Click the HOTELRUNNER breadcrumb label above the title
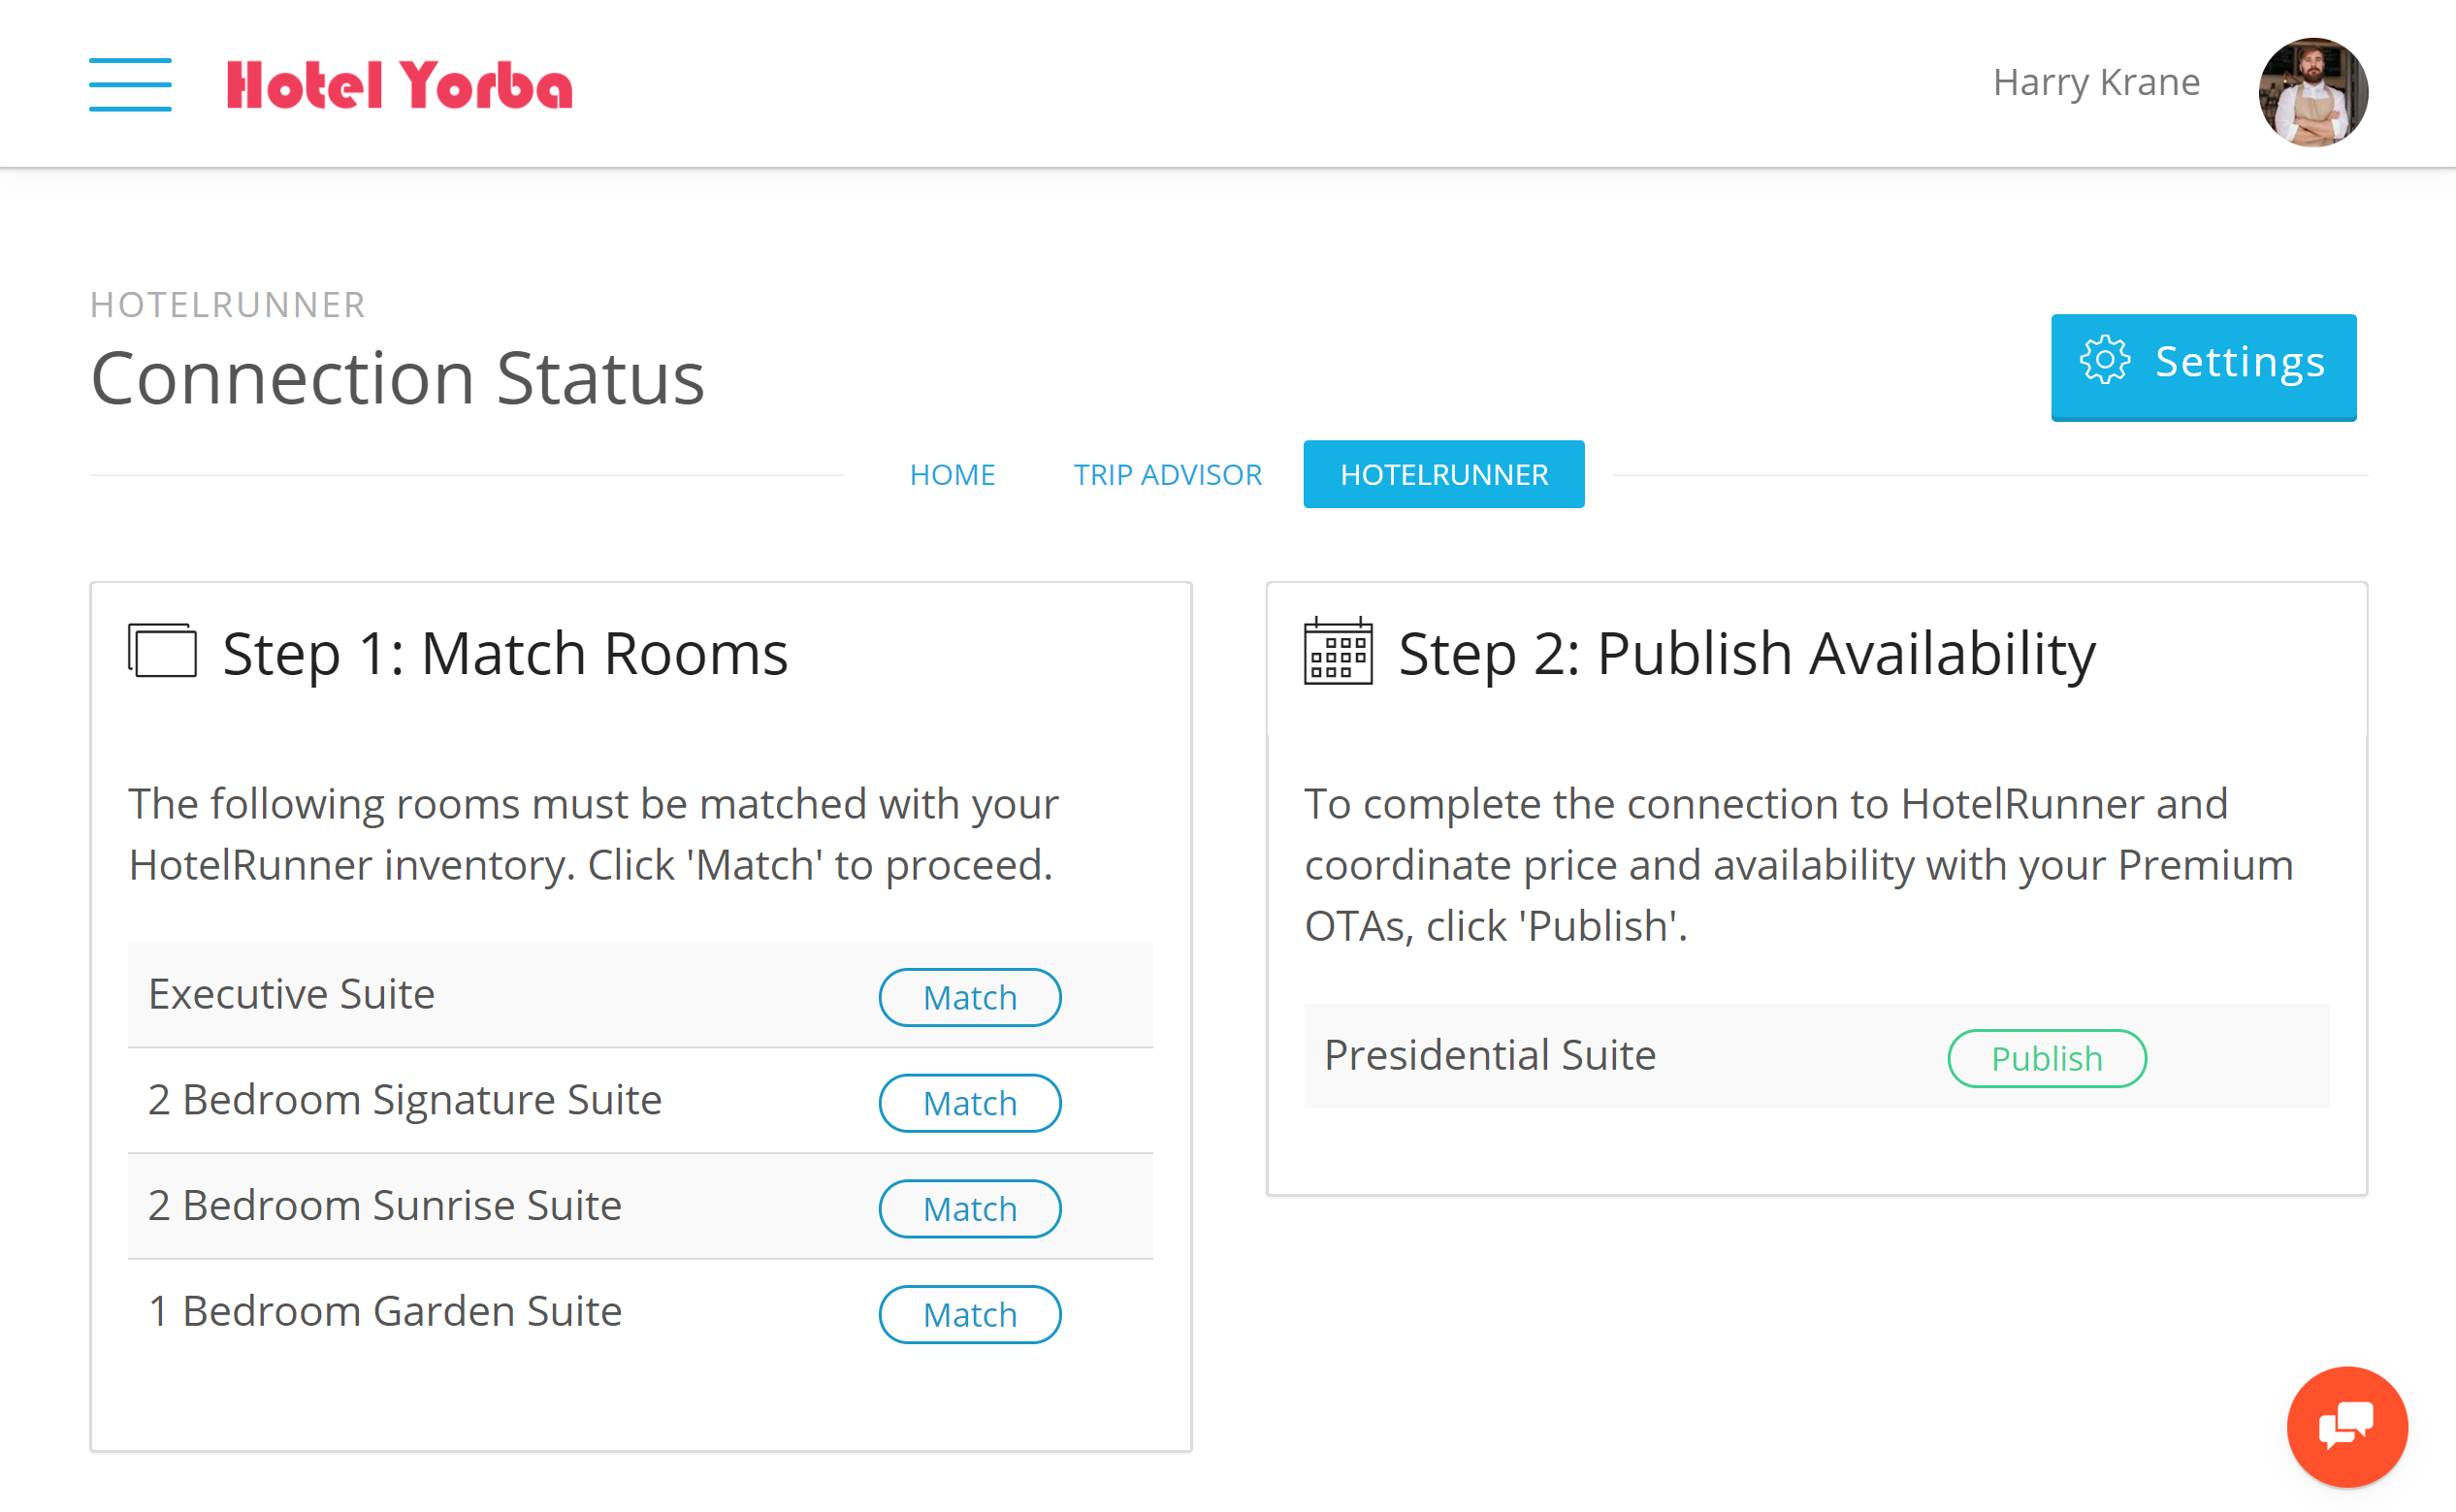The width and height of the screenshot is (2456, 1512). coord(228,305)
